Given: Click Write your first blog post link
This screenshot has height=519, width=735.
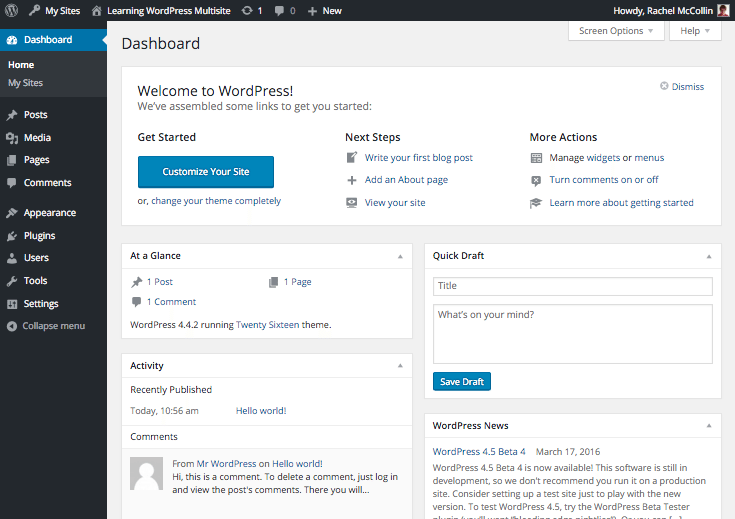Looking at the screenshot, I should [x=419, y=158].
